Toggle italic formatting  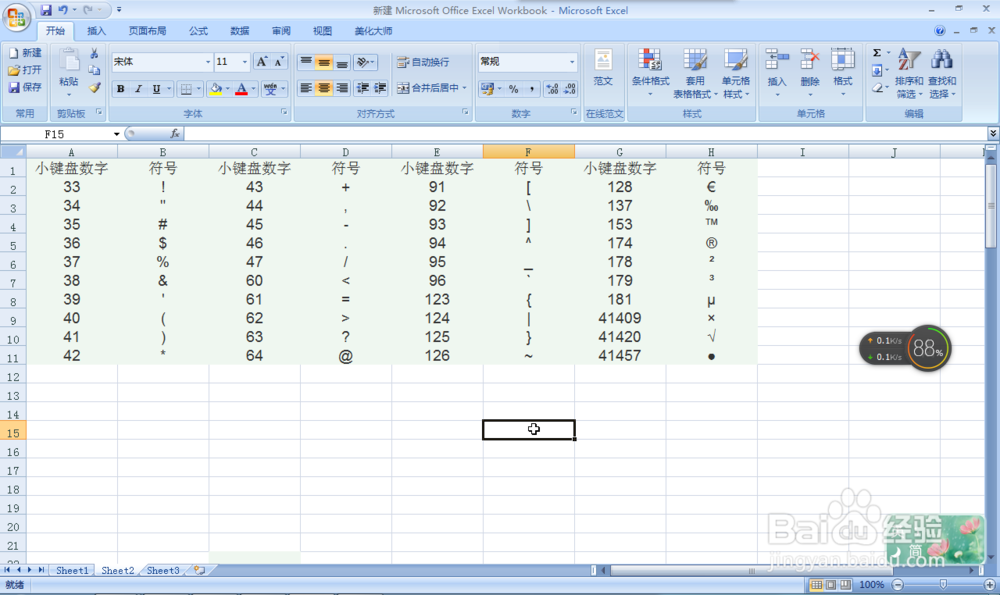(138, 89)
